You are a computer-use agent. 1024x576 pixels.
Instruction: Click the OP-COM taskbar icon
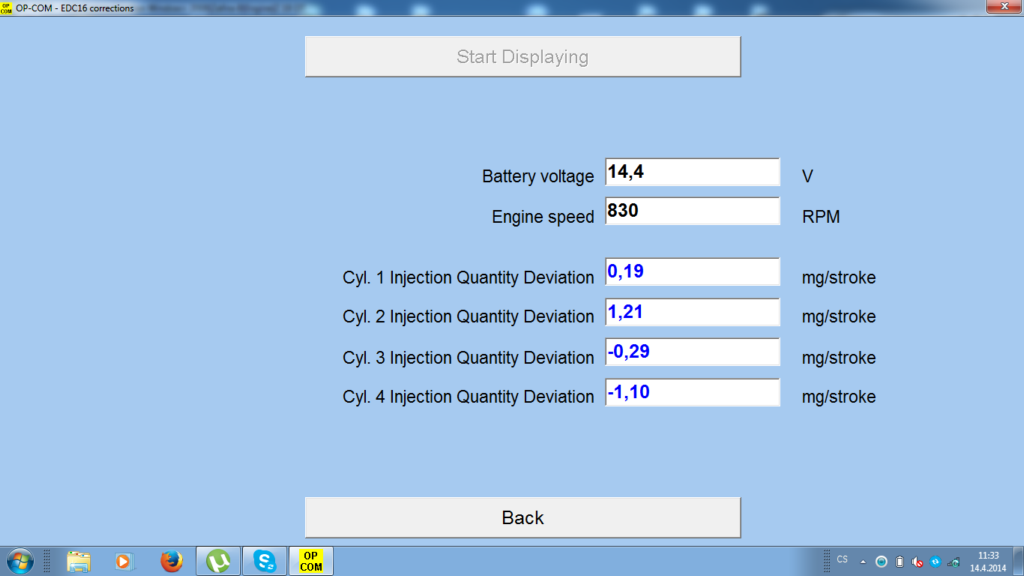click(x=311, y=561)
